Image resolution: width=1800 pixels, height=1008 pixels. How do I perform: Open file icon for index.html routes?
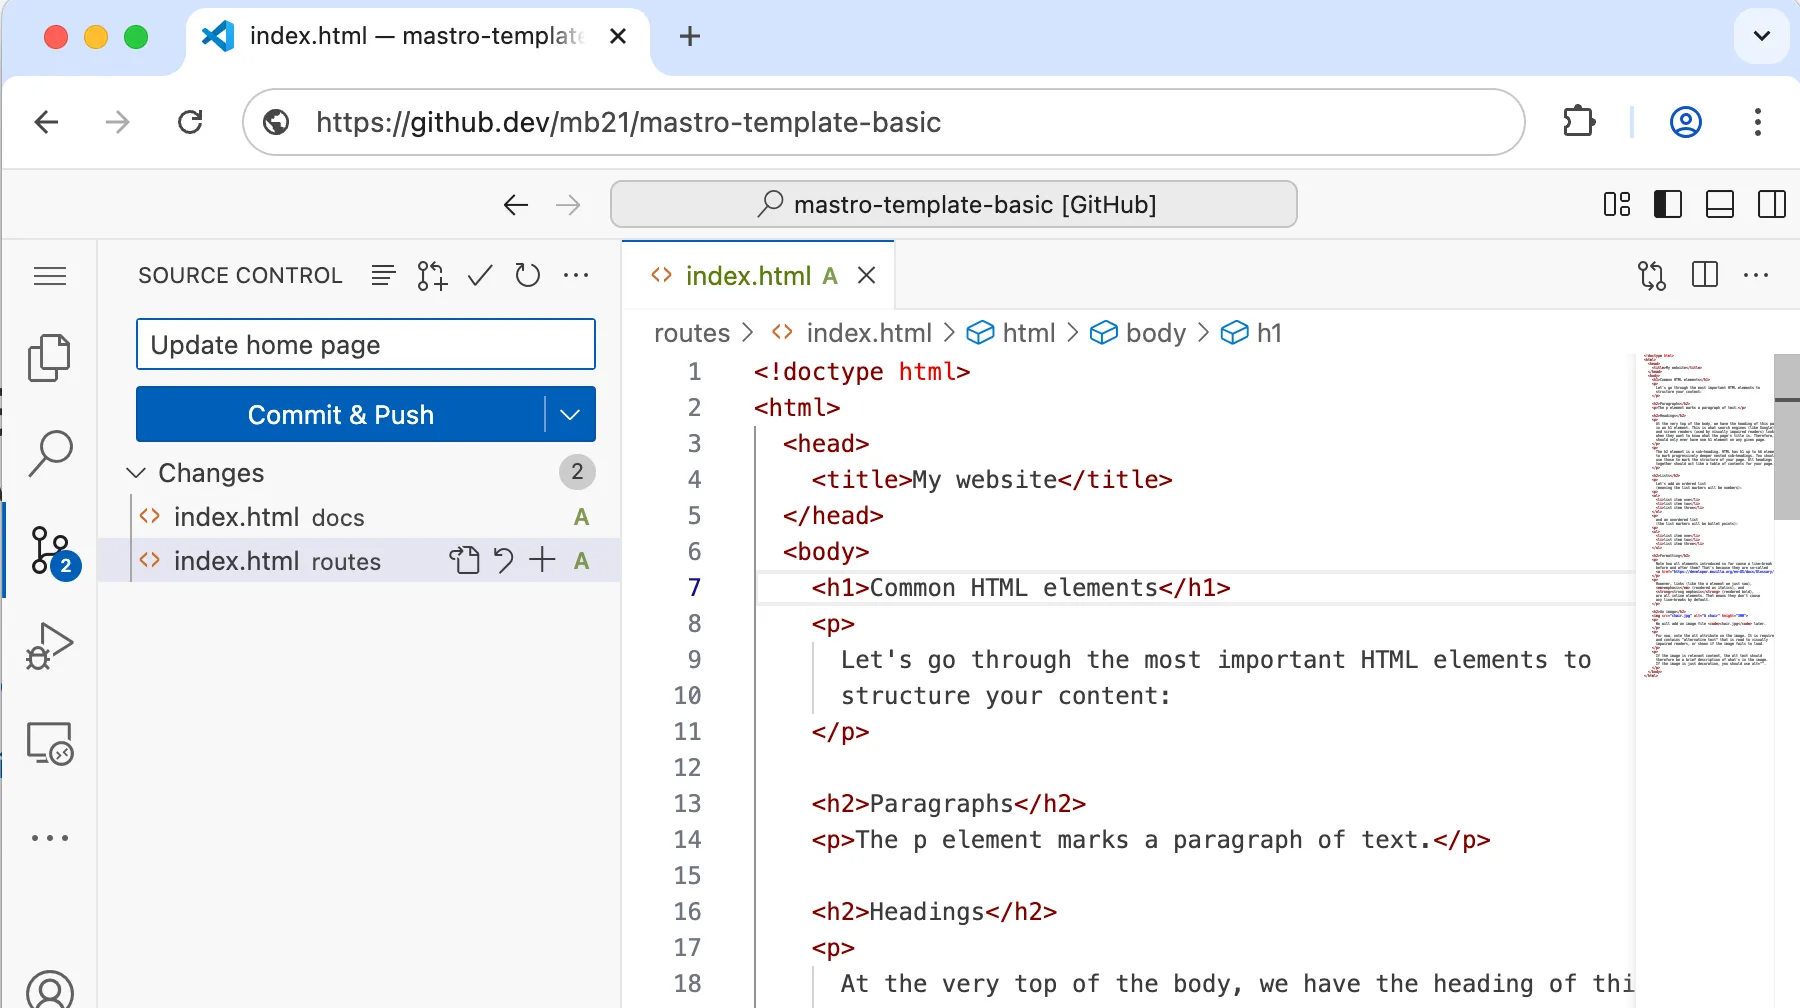click(464, 560)
